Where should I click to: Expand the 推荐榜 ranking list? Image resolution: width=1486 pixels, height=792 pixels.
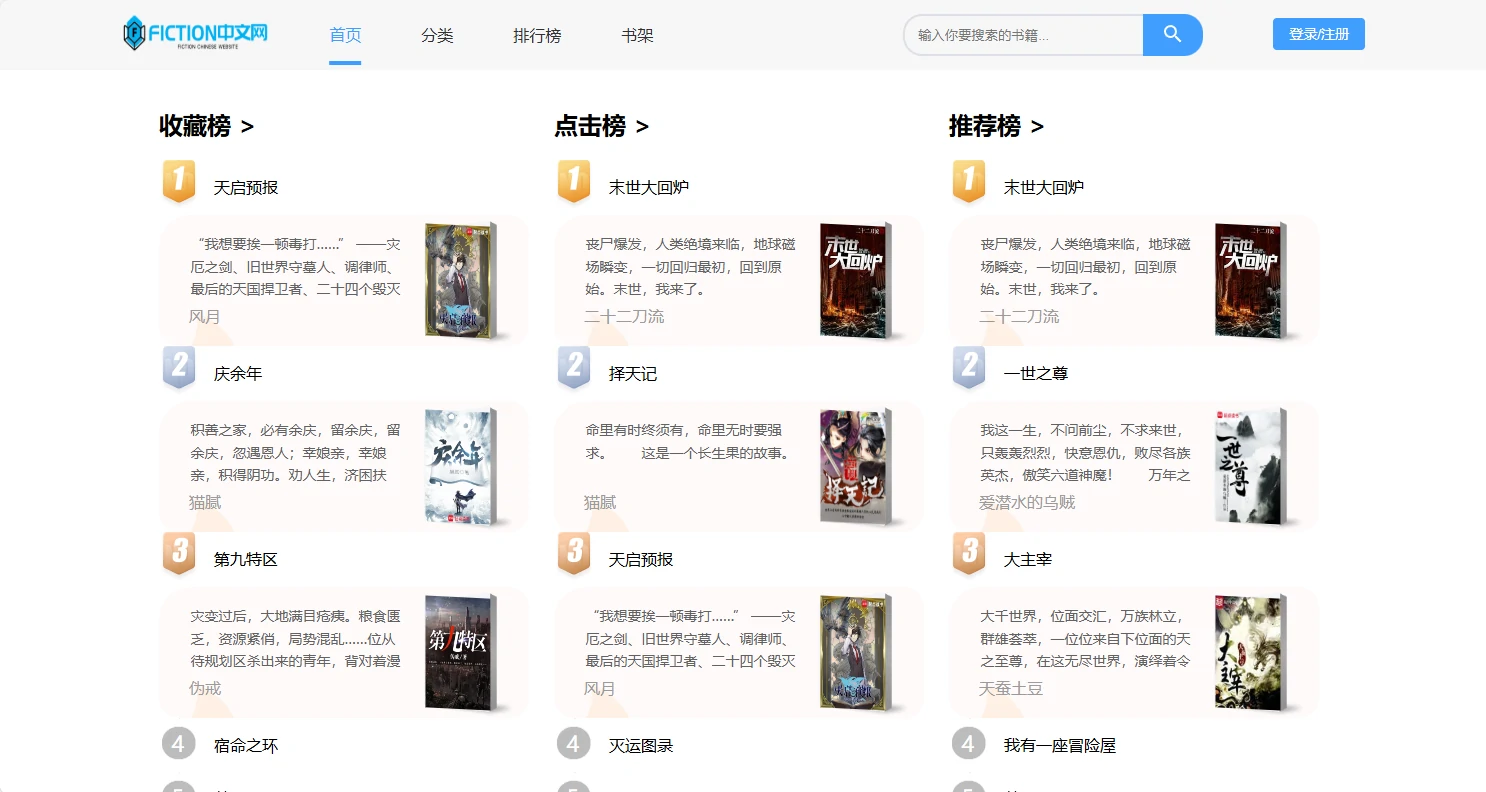(996, 126)
